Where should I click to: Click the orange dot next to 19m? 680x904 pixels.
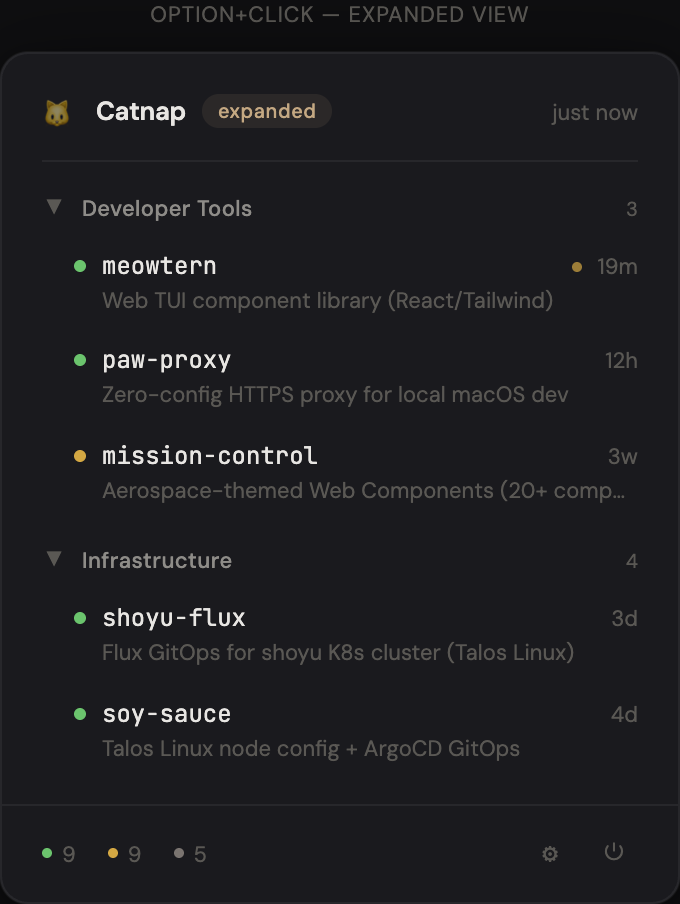pyautogui.click(x=577, y=267)
